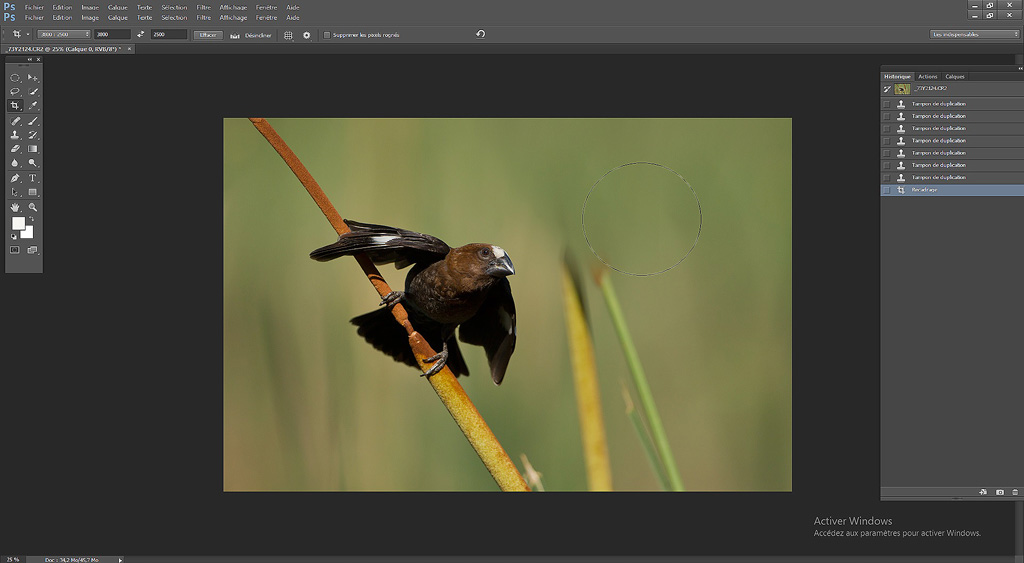Select the Lasso tool

15,91
